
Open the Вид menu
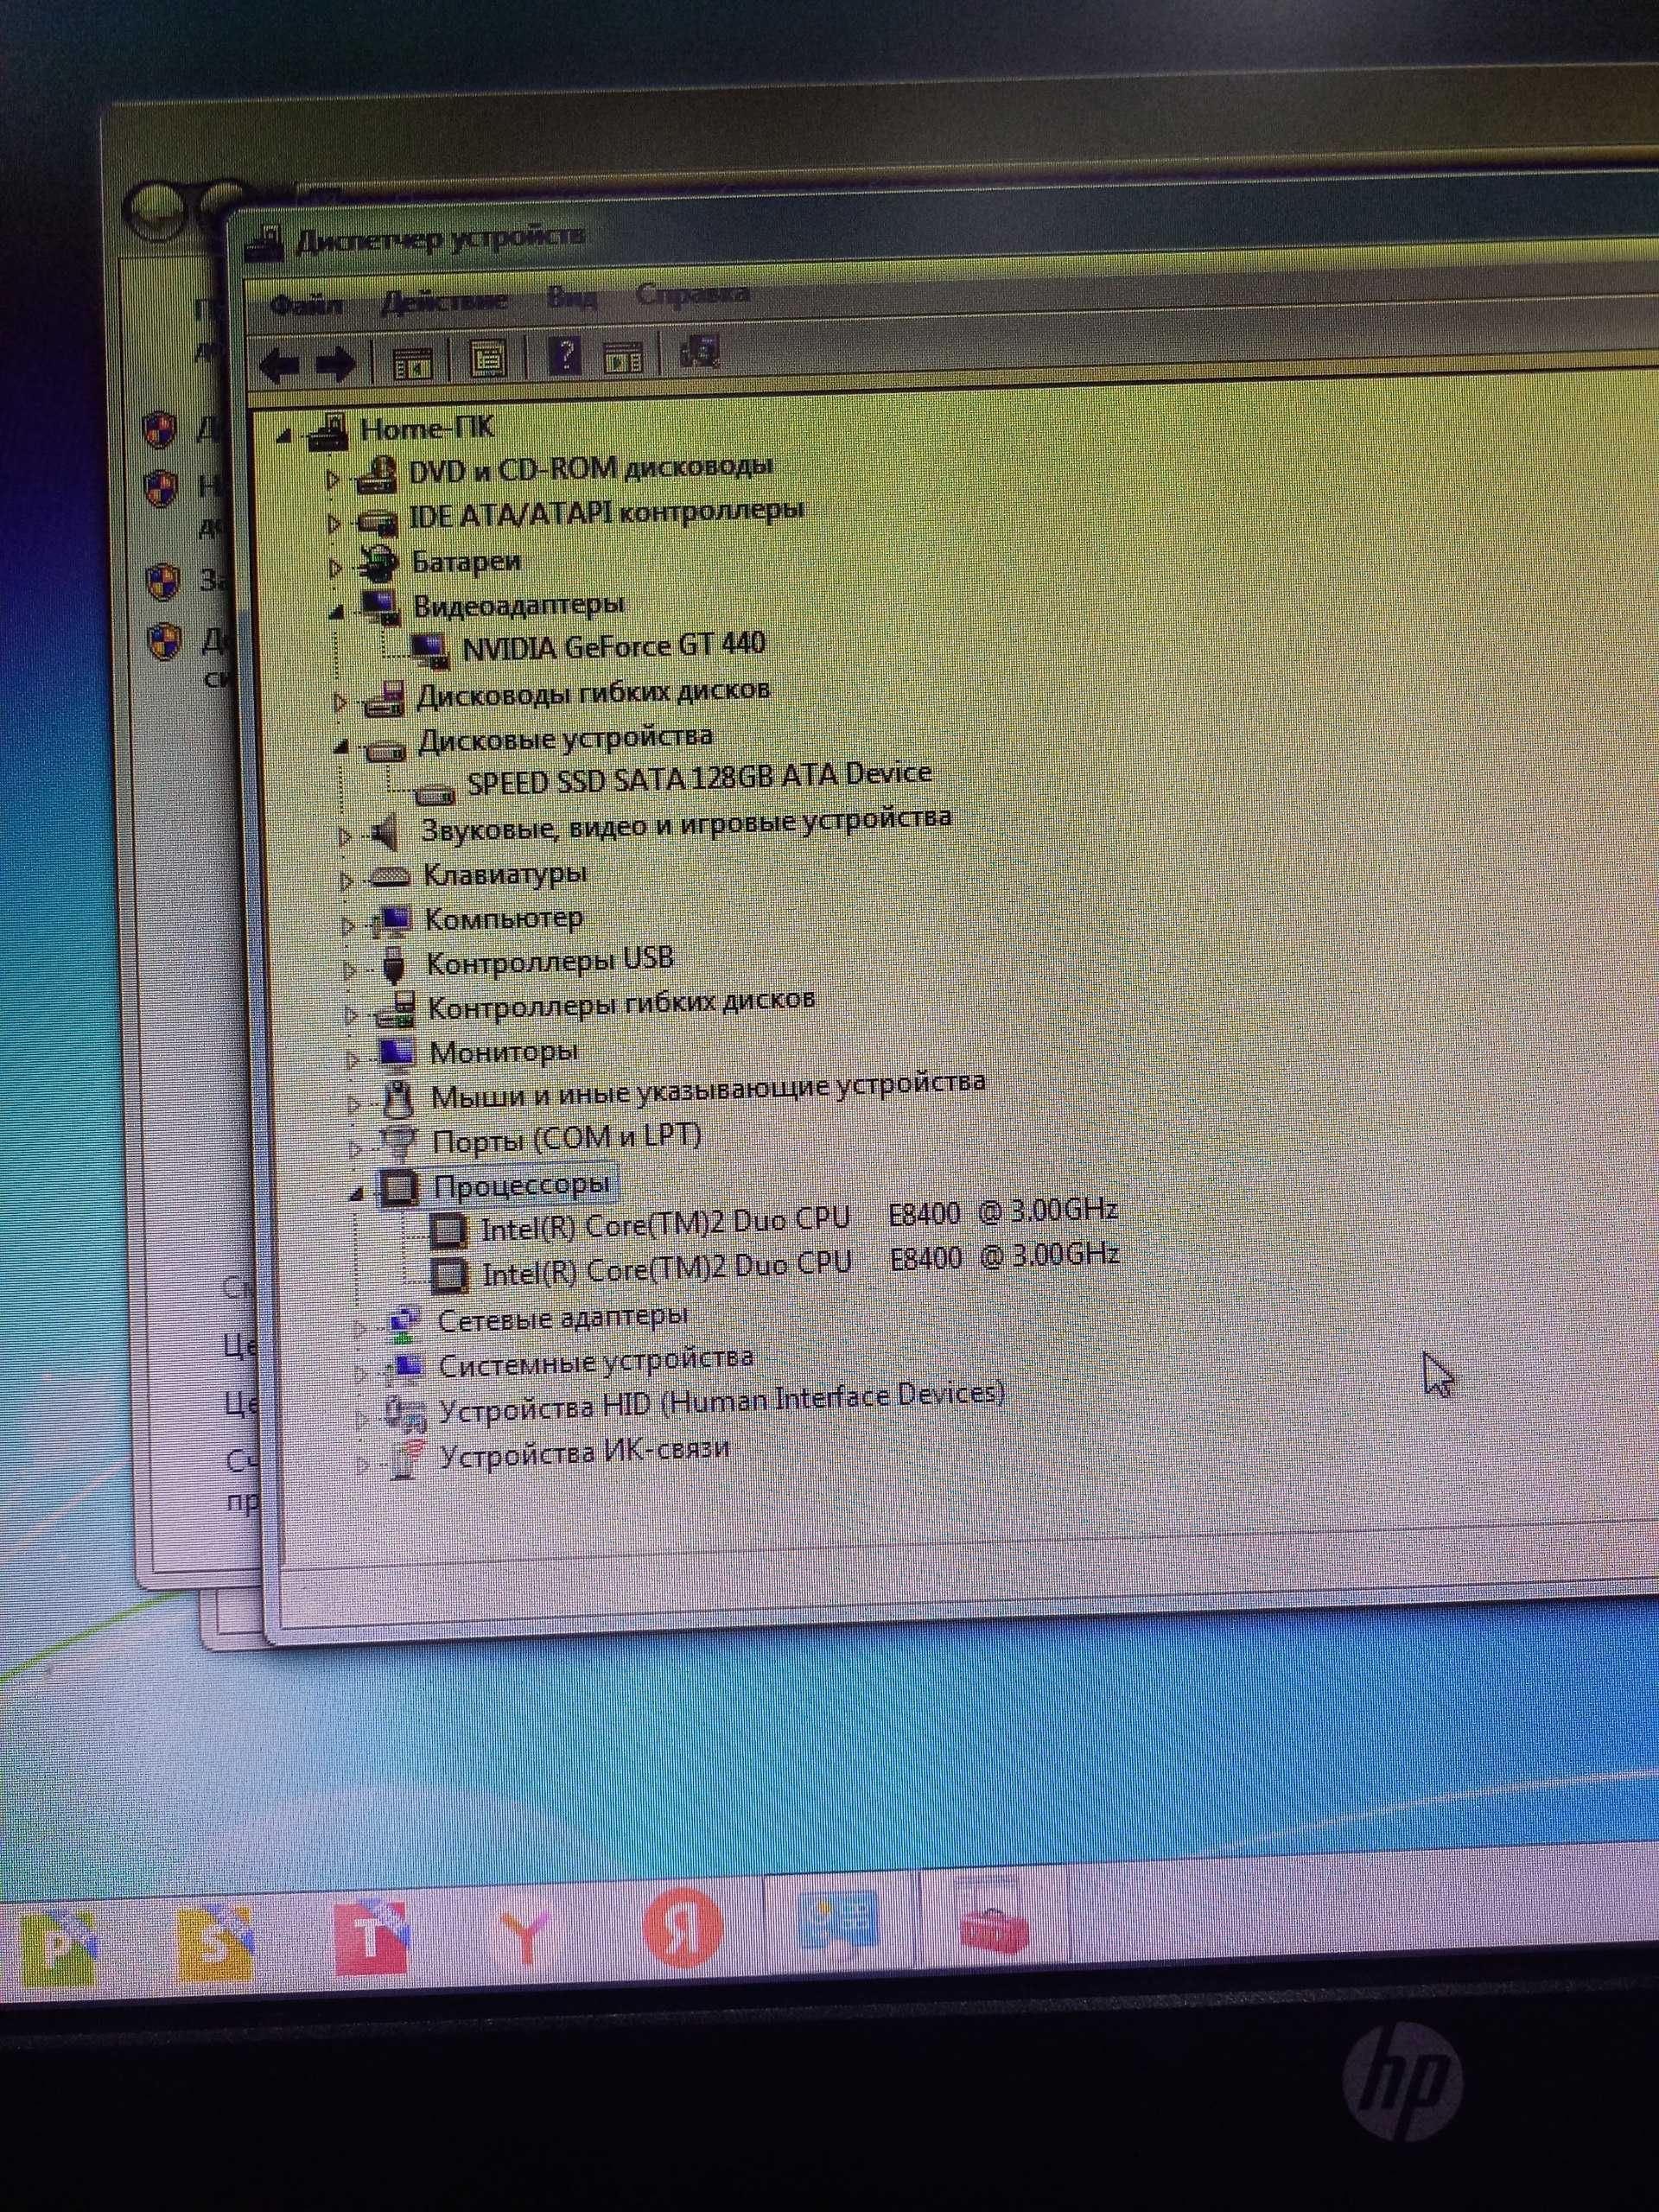tap(572, 298)
